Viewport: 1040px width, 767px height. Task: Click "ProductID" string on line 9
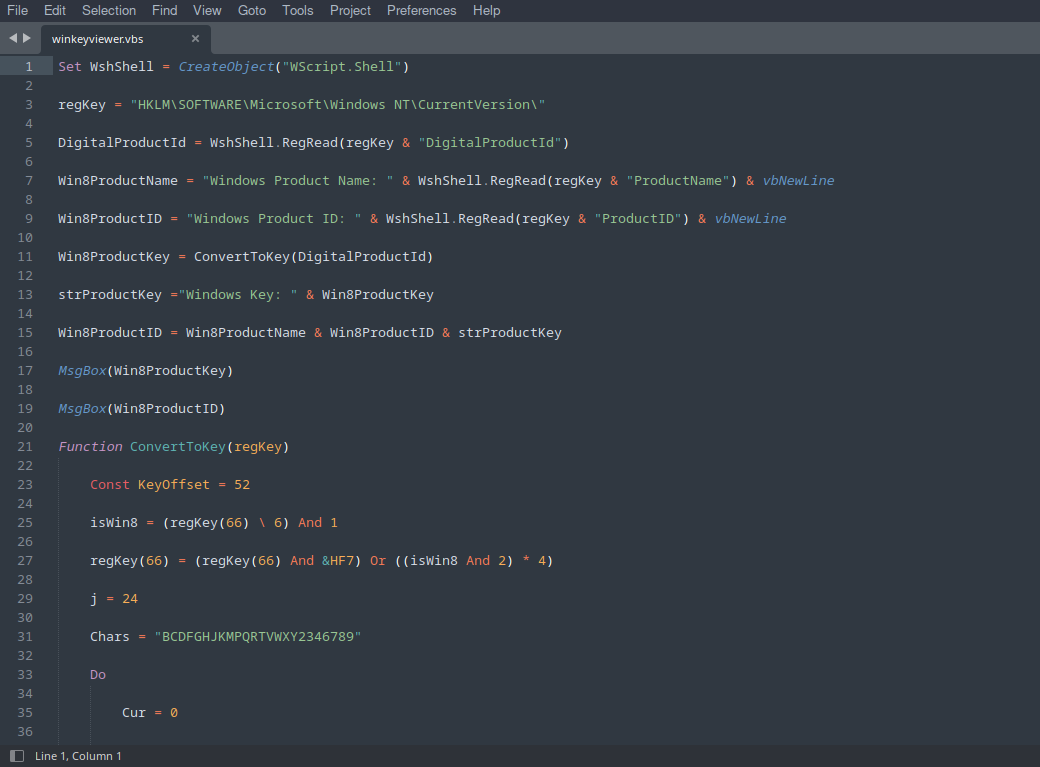tap(638, 218)
